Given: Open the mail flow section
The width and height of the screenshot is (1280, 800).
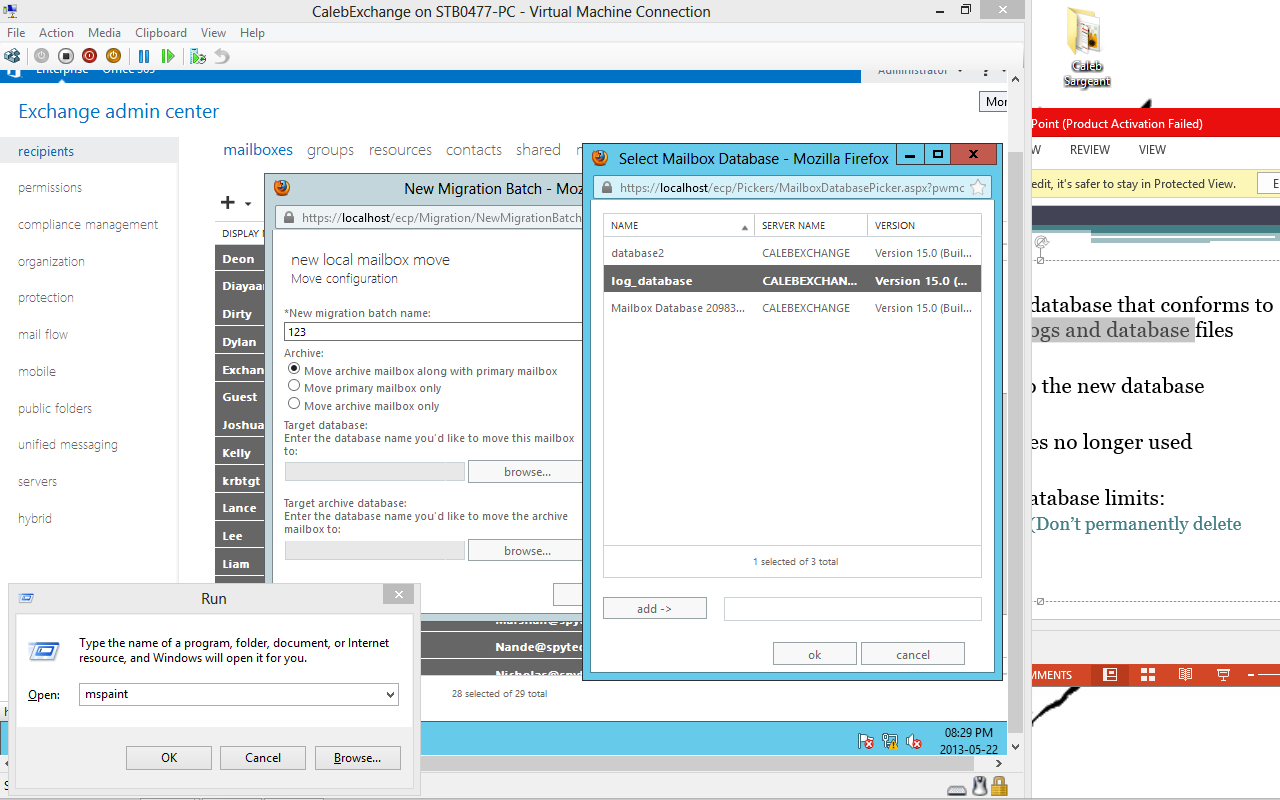Looking at the screenshot, I should (43, 335).
